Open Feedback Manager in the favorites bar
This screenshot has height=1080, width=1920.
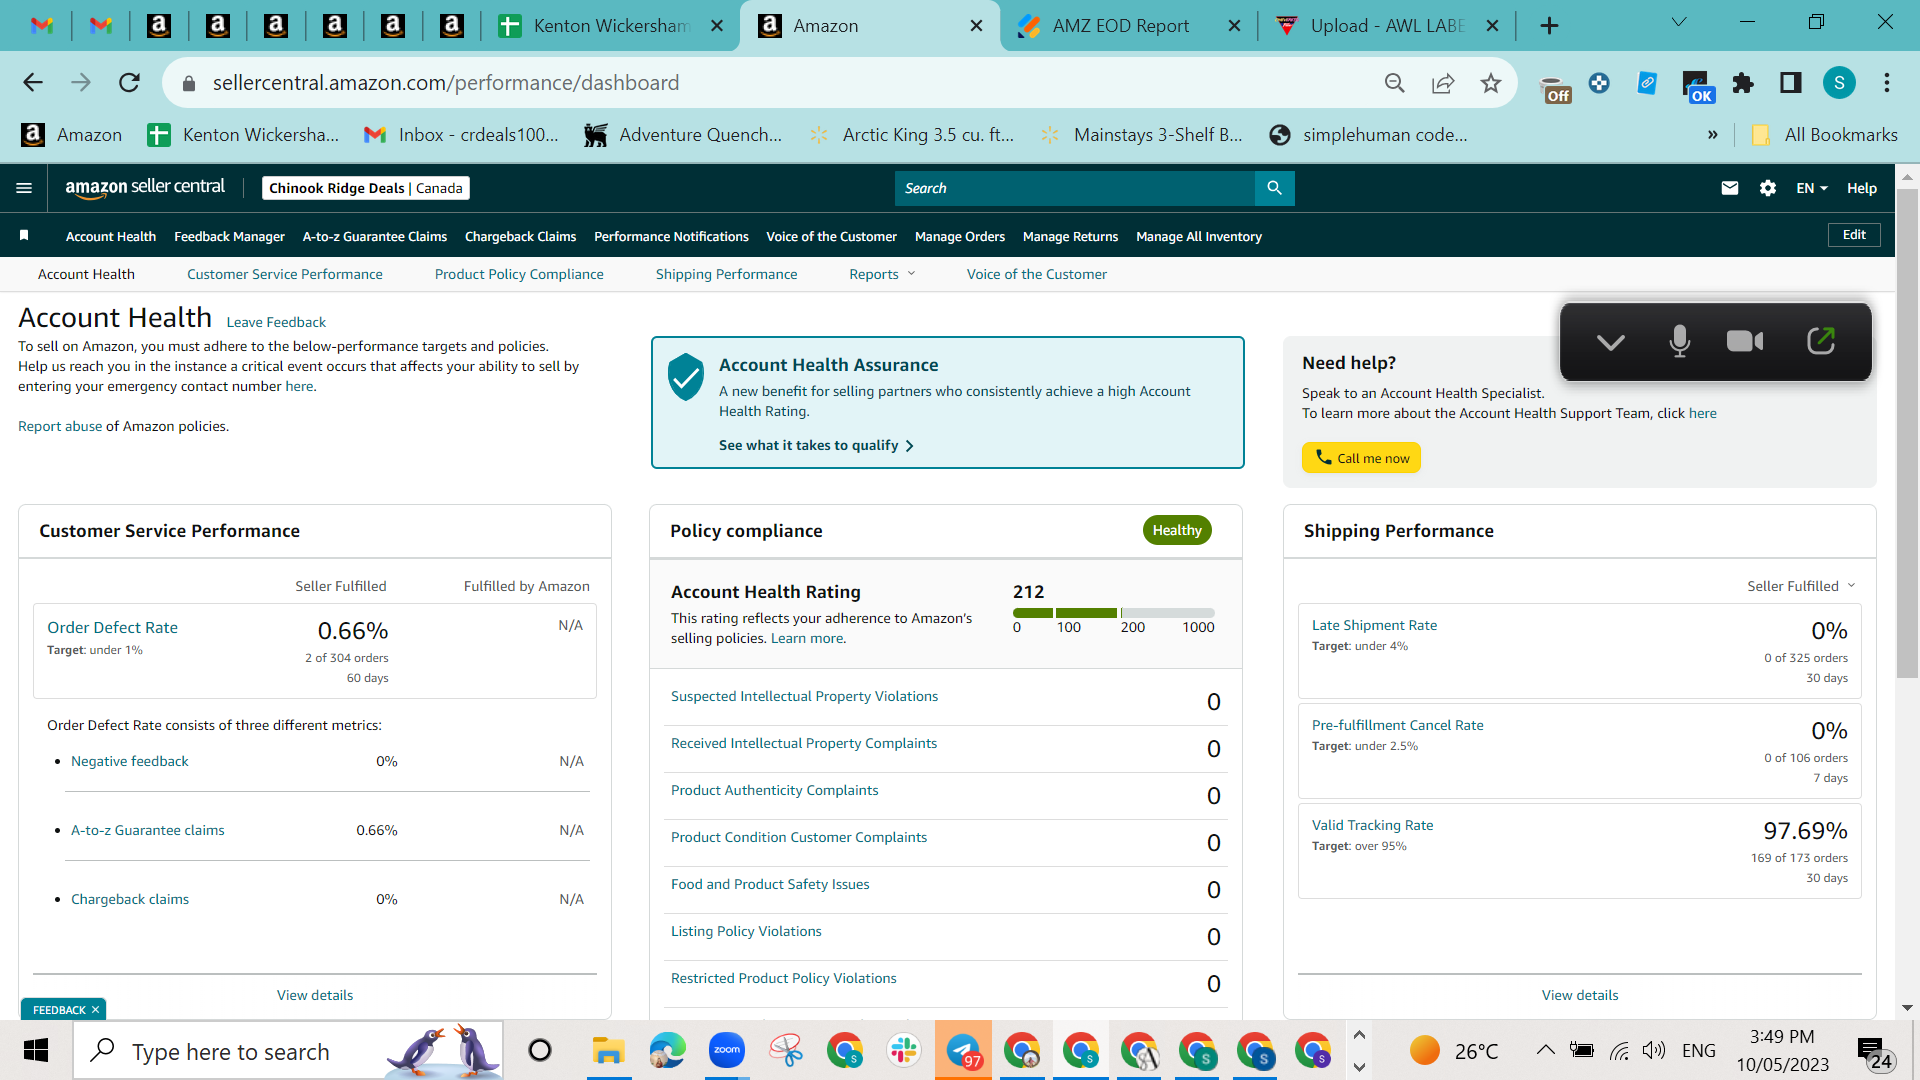229,236
